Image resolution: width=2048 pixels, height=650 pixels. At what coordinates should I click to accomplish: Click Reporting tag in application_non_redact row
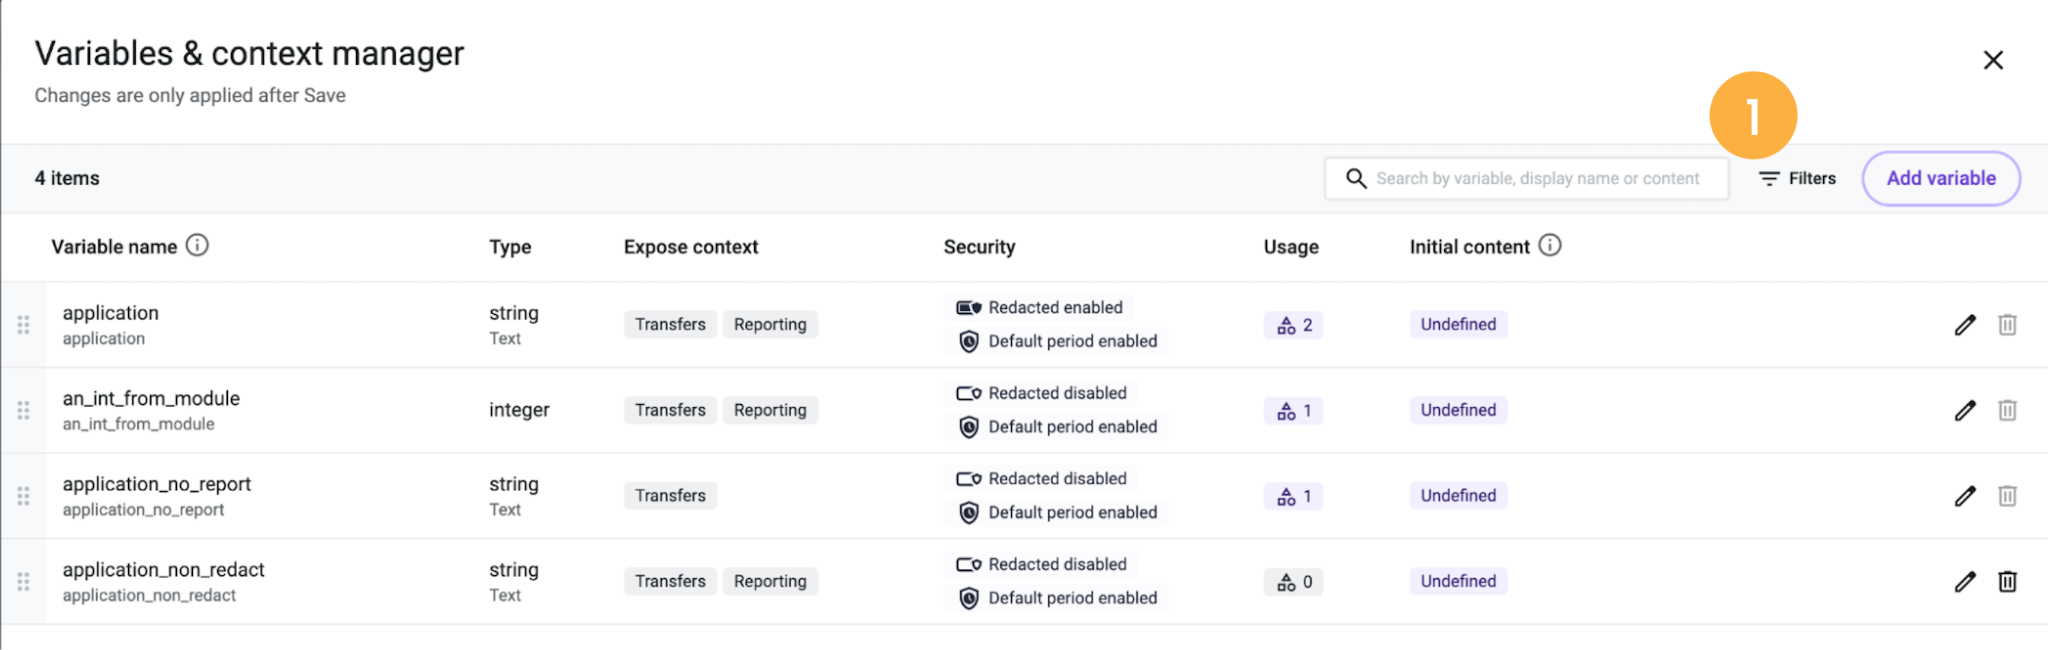(x=770, y=581)
